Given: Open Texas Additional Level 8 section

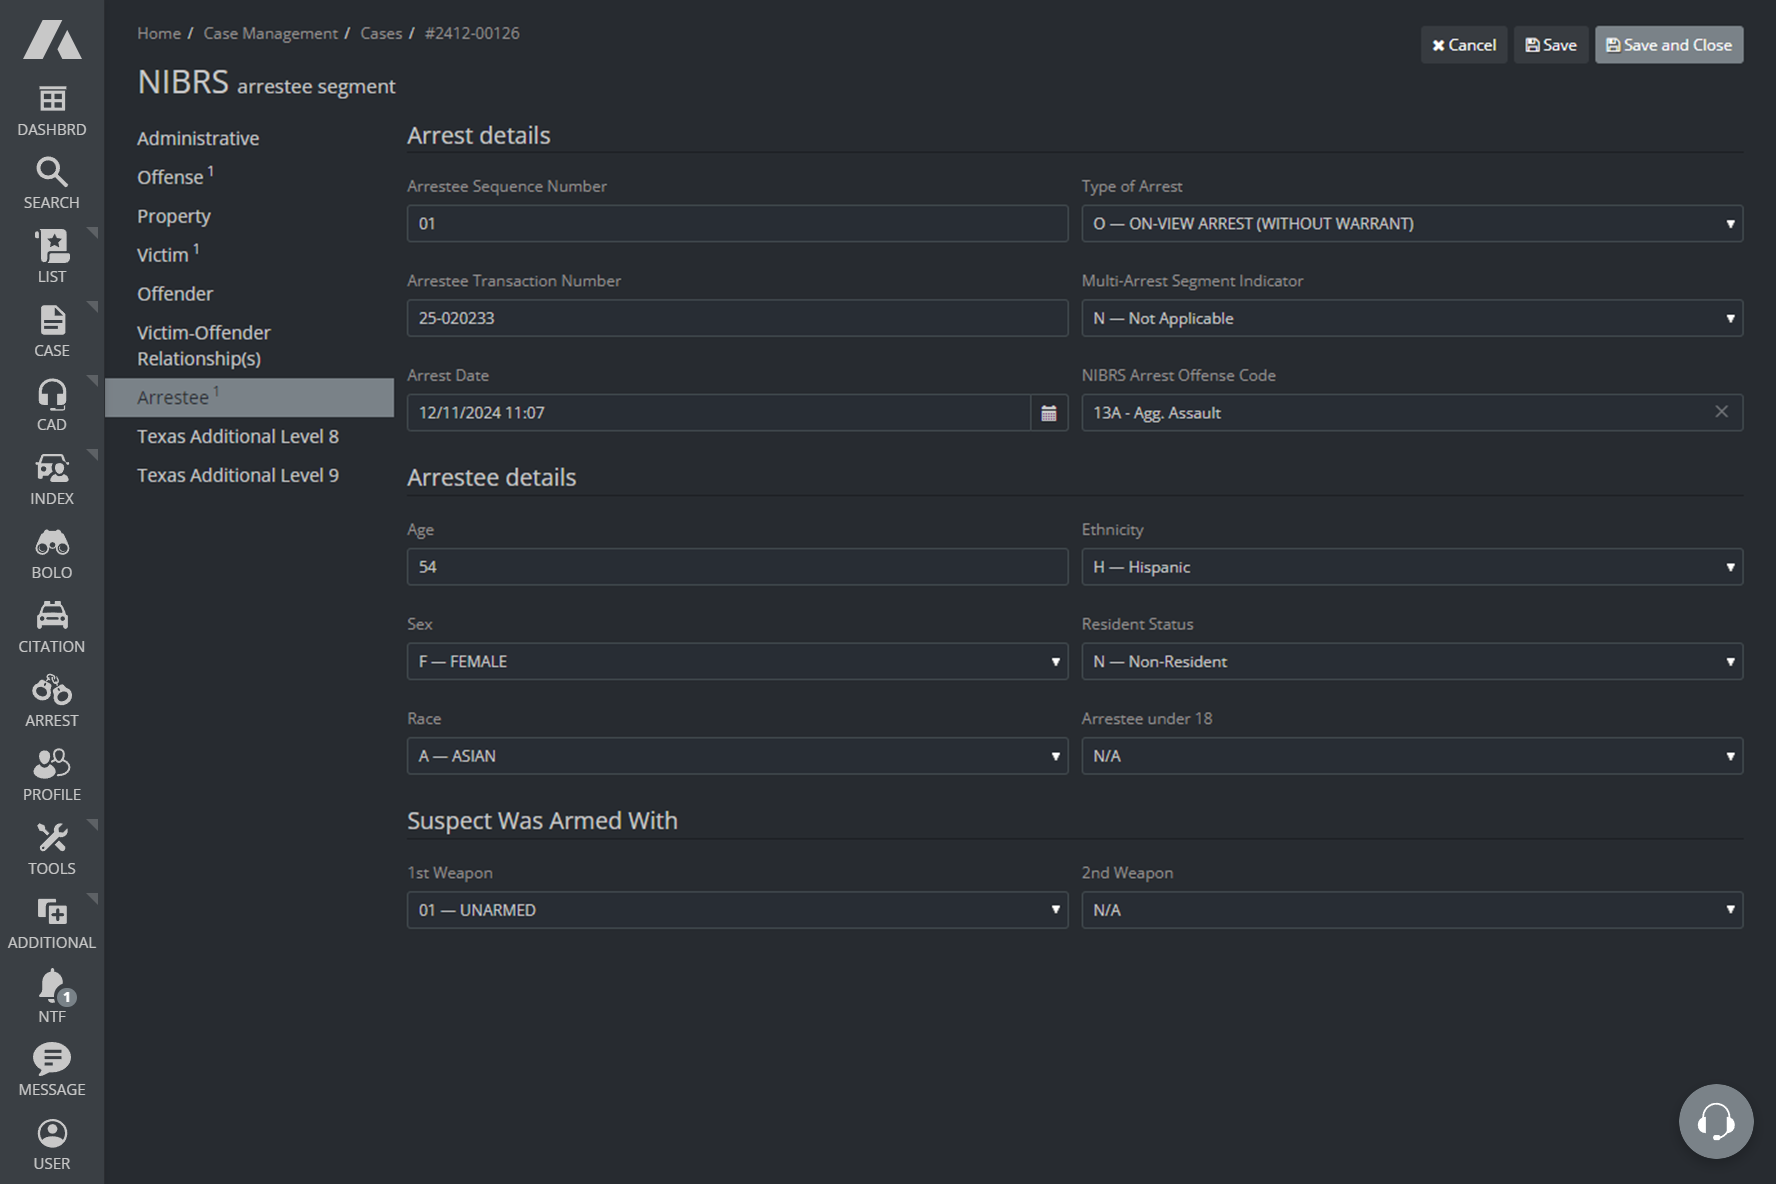Looking at the screenshot, I should click(x=238, y=436).
